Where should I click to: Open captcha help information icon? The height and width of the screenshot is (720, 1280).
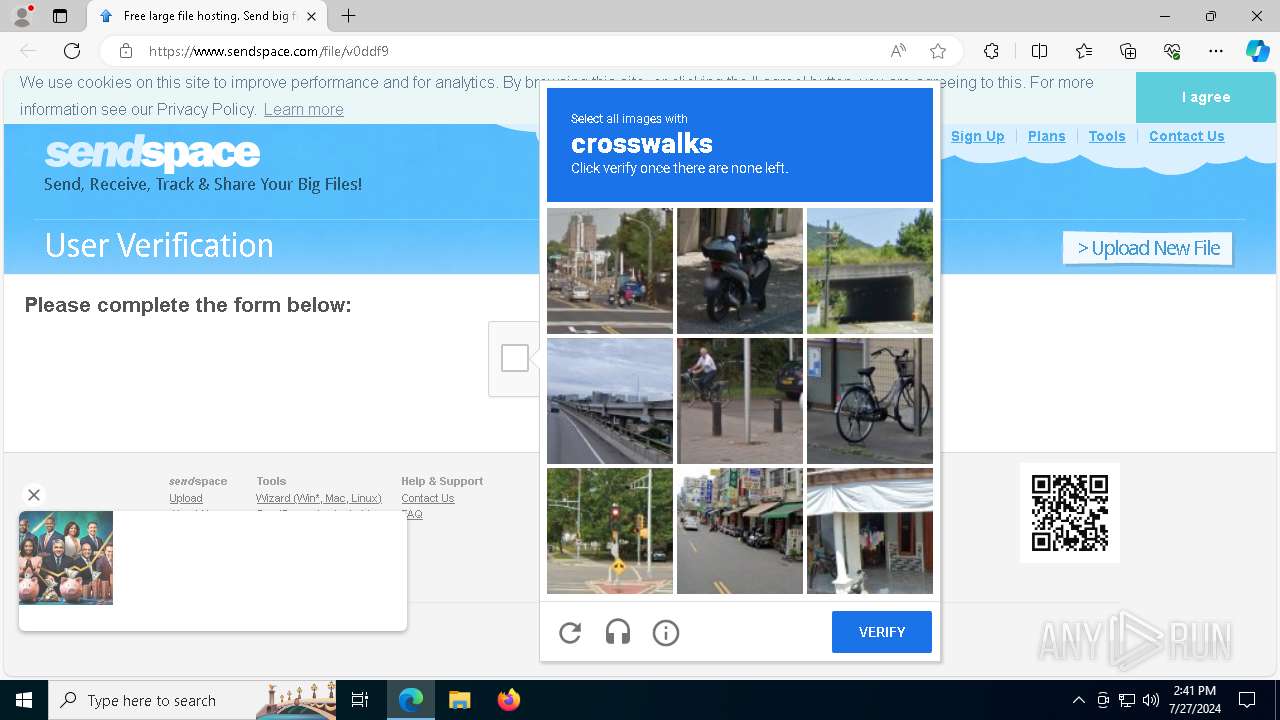(666, 632)
